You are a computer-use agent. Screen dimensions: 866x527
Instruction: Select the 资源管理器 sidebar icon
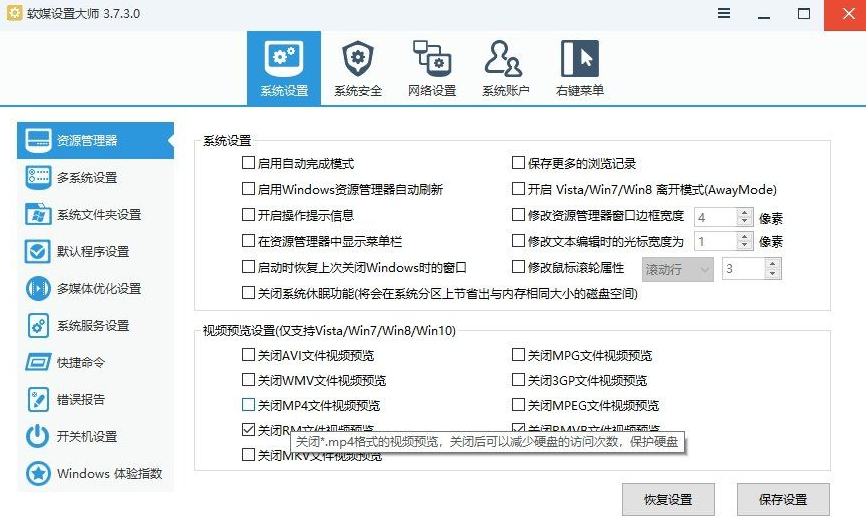(x=38, y=140)
